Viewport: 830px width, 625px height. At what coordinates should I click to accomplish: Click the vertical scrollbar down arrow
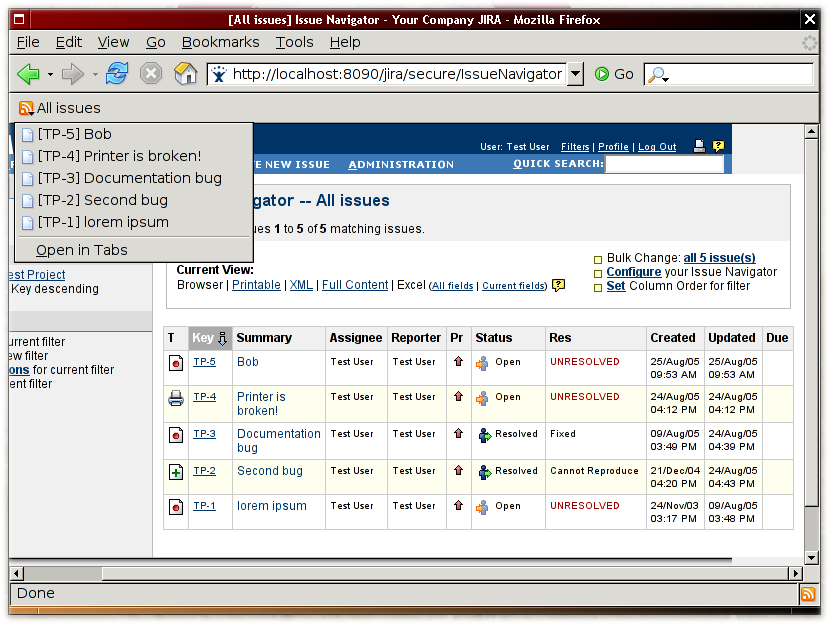click(811, 557)
